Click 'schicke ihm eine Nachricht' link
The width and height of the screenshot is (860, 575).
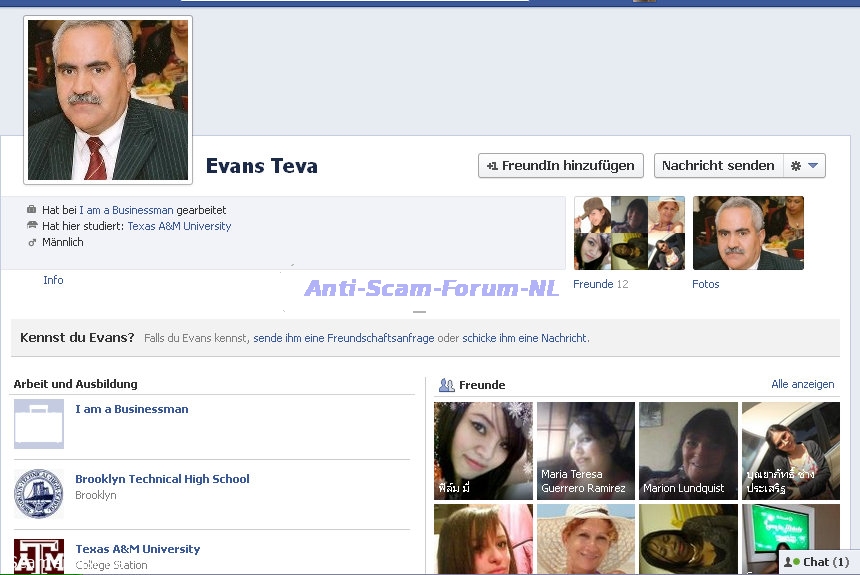pyautogui.click(x=524, y=338)
